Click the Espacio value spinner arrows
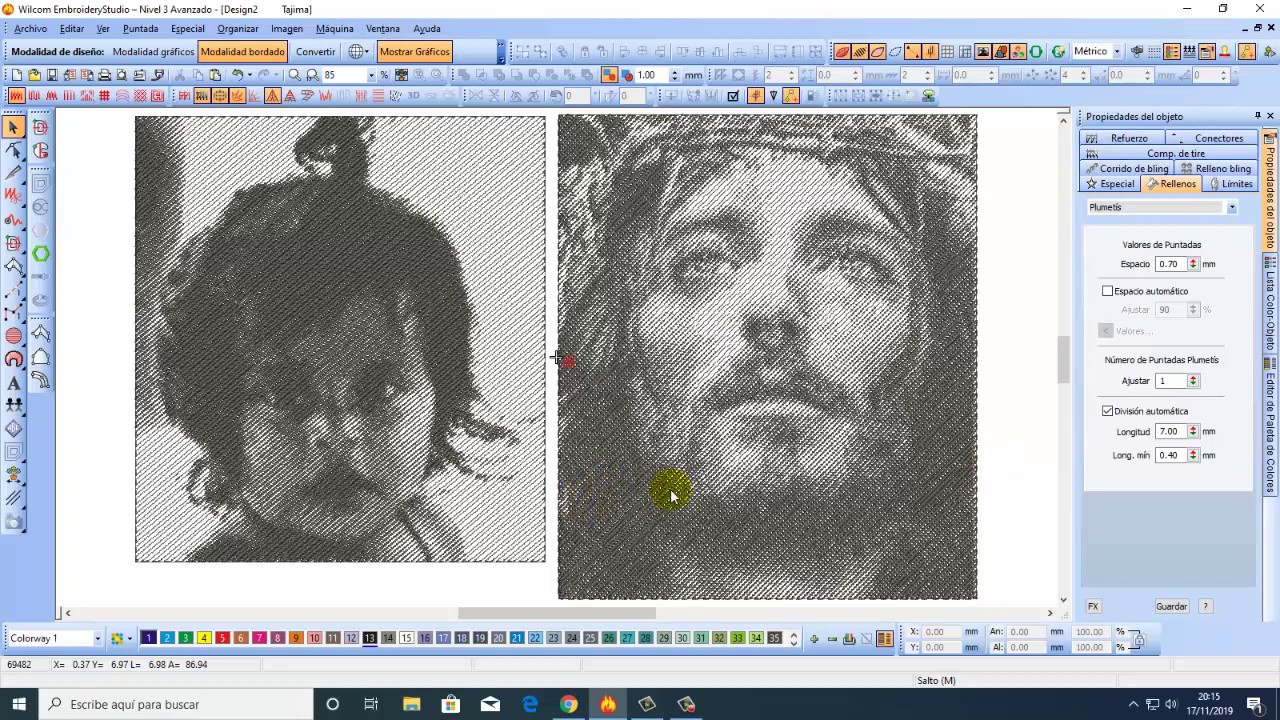The image size is (1280, 720). [x=1192, y=264]
